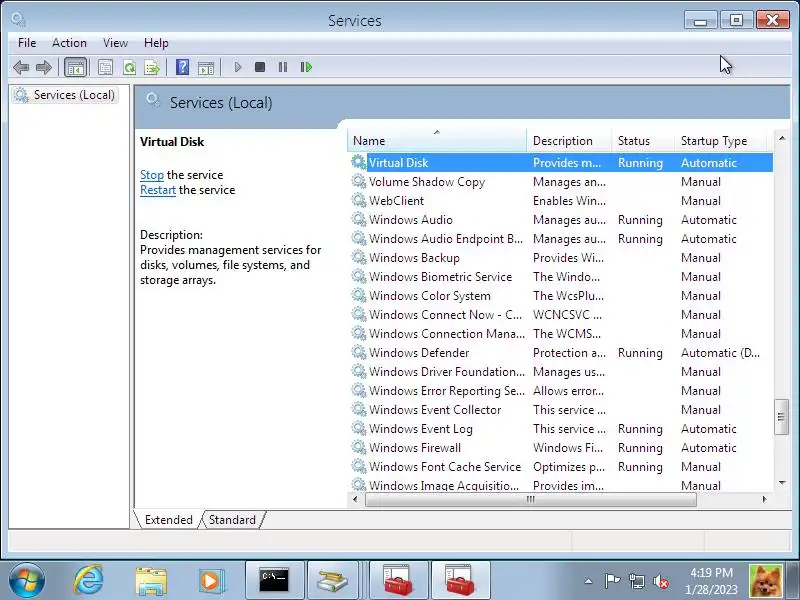Open the Action Center flag tray icon
The height and width of the screenshot is (600, 800).
[x=612, y=581]
